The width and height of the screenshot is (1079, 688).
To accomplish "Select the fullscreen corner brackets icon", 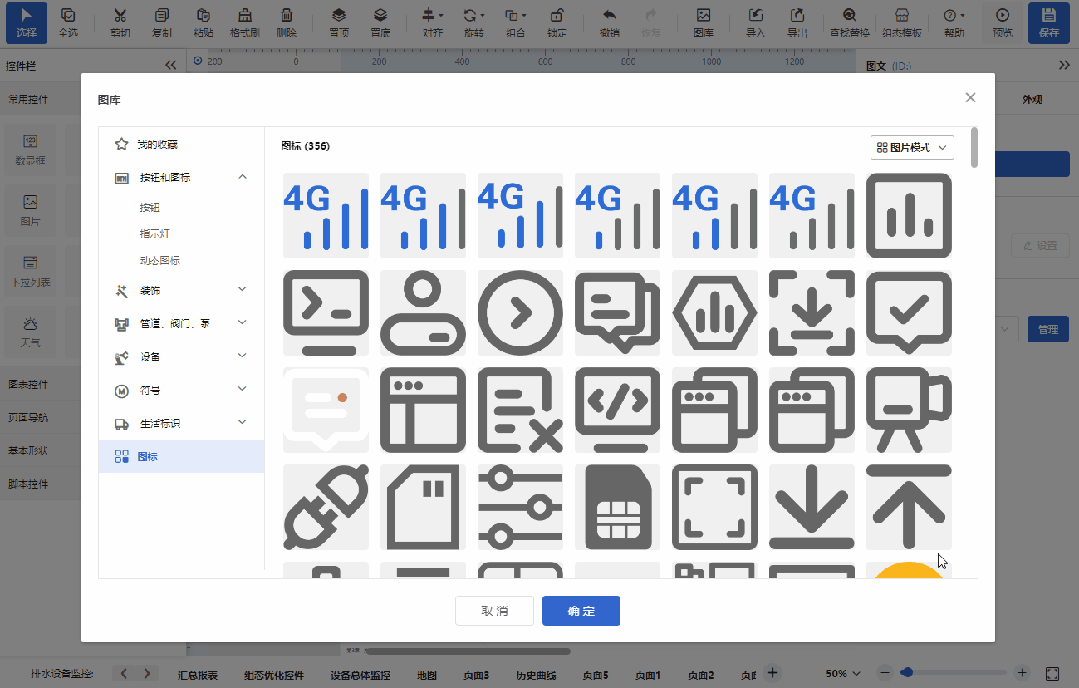I will (714, 507).
